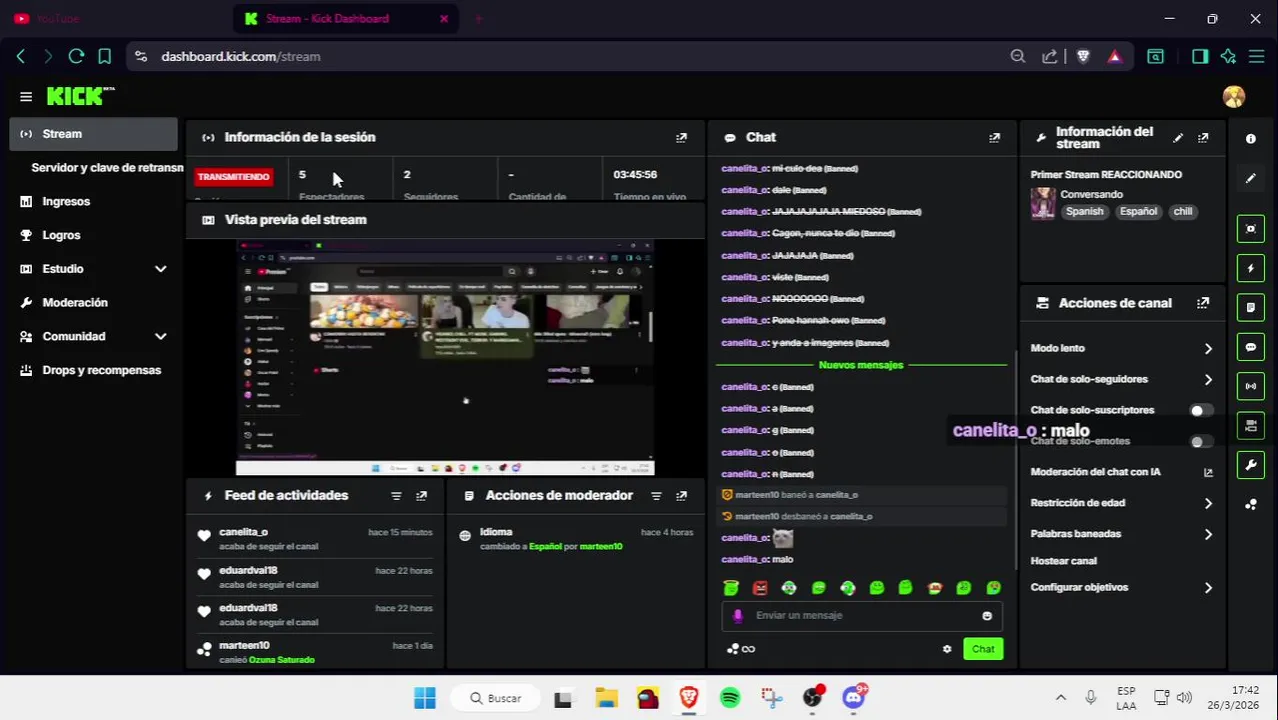Click the pencil edit icon in right sidebar
1278x720 pixels.
1250,178
